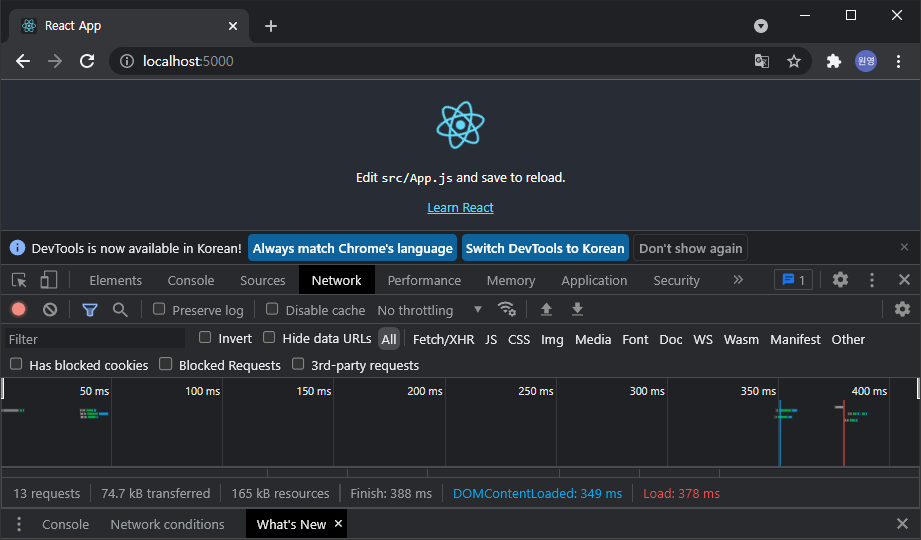Grab the left overview timeline handle
The image size is (921, 540).
click(x=3, y=388)
